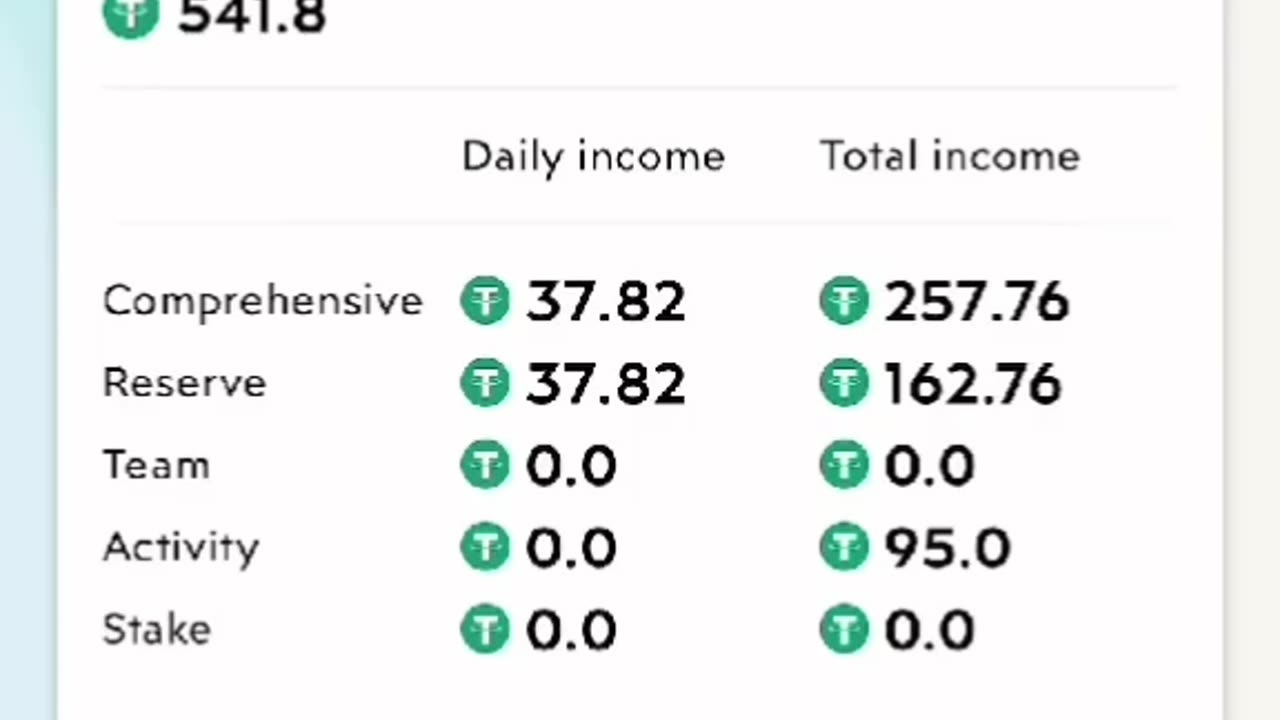This screenshot has width=1280, height=720.
Task: Click Tether icon in Reserve total income
Action: [844, 383]
